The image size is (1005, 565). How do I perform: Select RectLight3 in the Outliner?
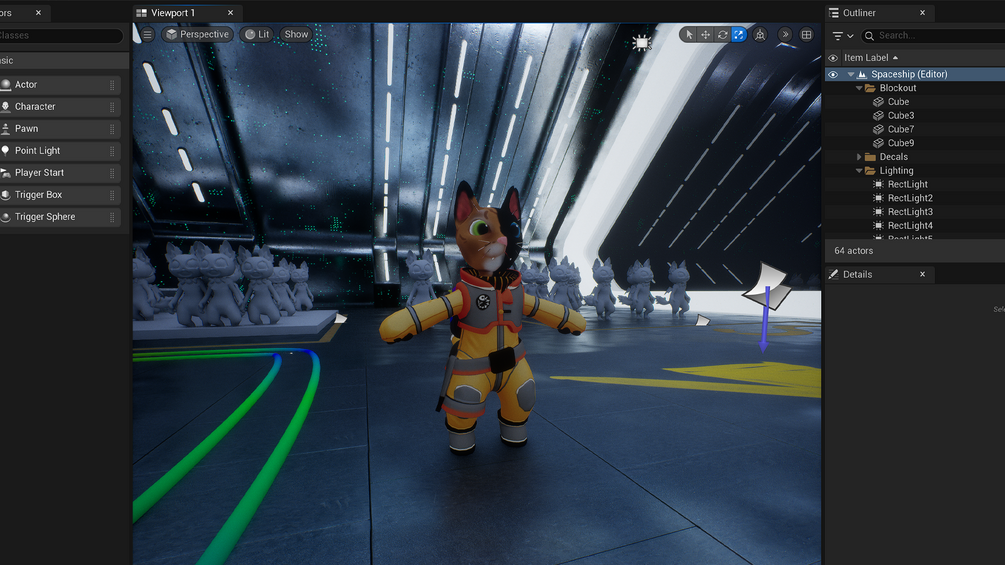[915, 212]
